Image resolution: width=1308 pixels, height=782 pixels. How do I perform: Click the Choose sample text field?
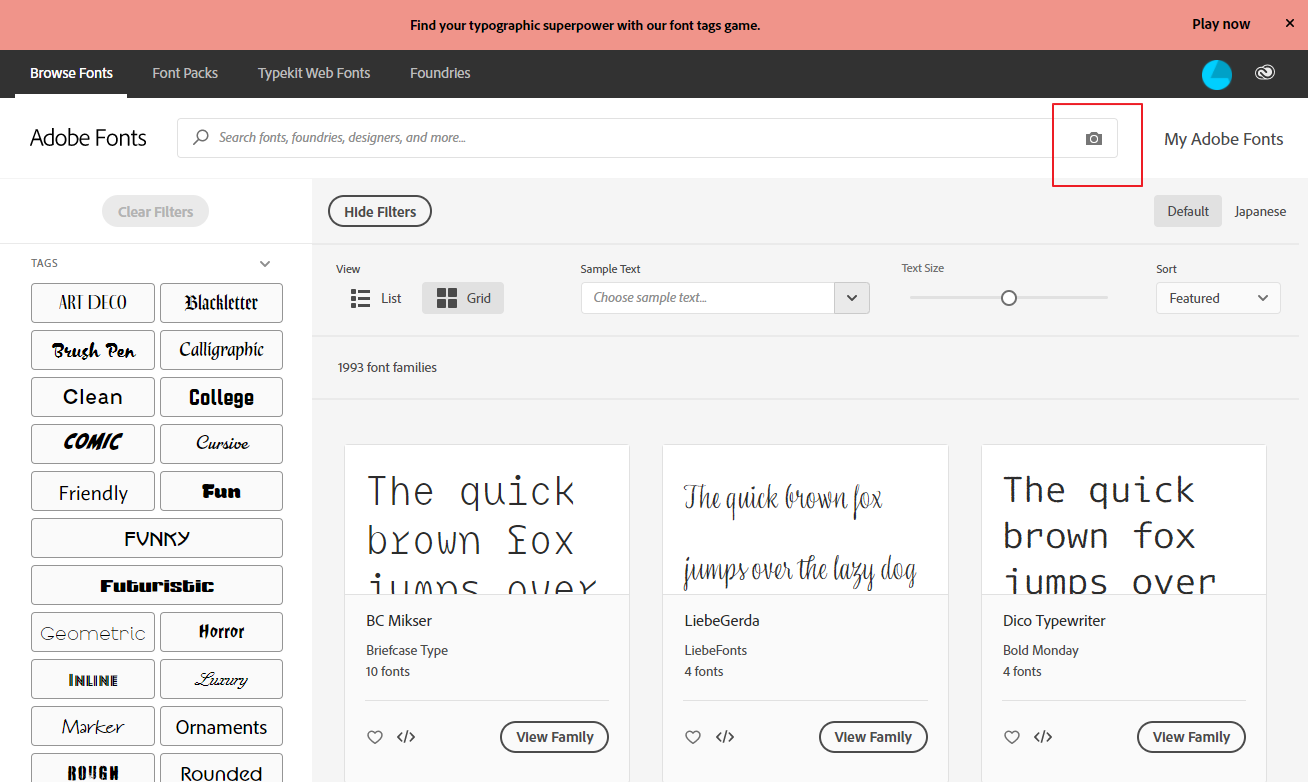708,298
